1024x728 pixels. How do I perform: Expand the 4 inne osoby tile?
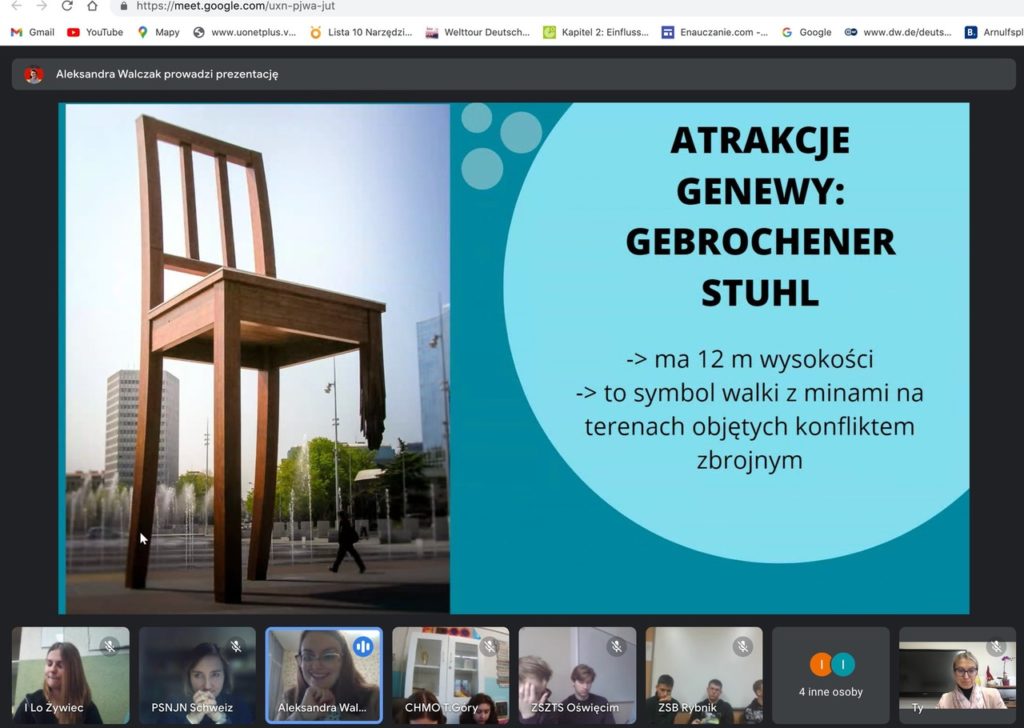click(x=830, y=675)
